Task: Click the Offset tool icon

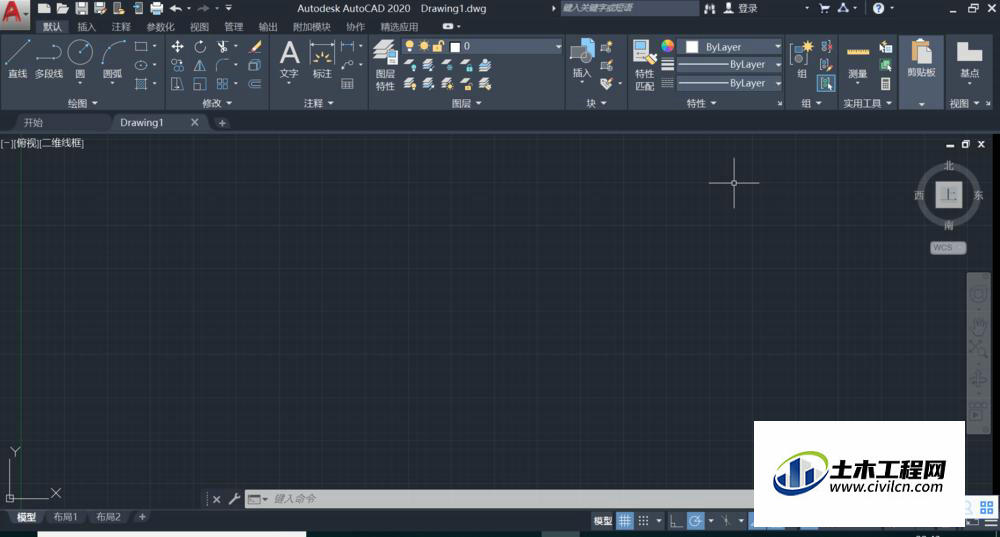Action: point(255,84)
